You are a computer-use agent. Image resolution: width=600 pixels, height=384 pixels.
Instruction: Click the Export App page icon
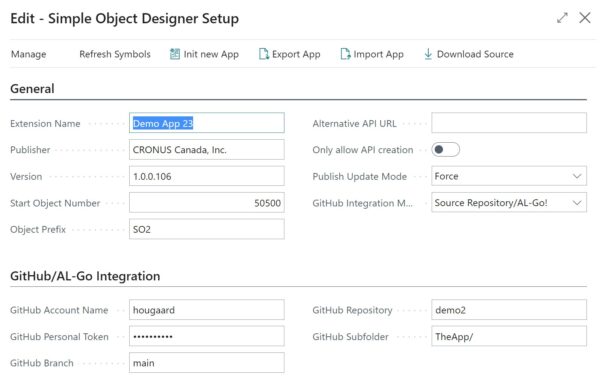pyautogui.click(x=263, y=54)
